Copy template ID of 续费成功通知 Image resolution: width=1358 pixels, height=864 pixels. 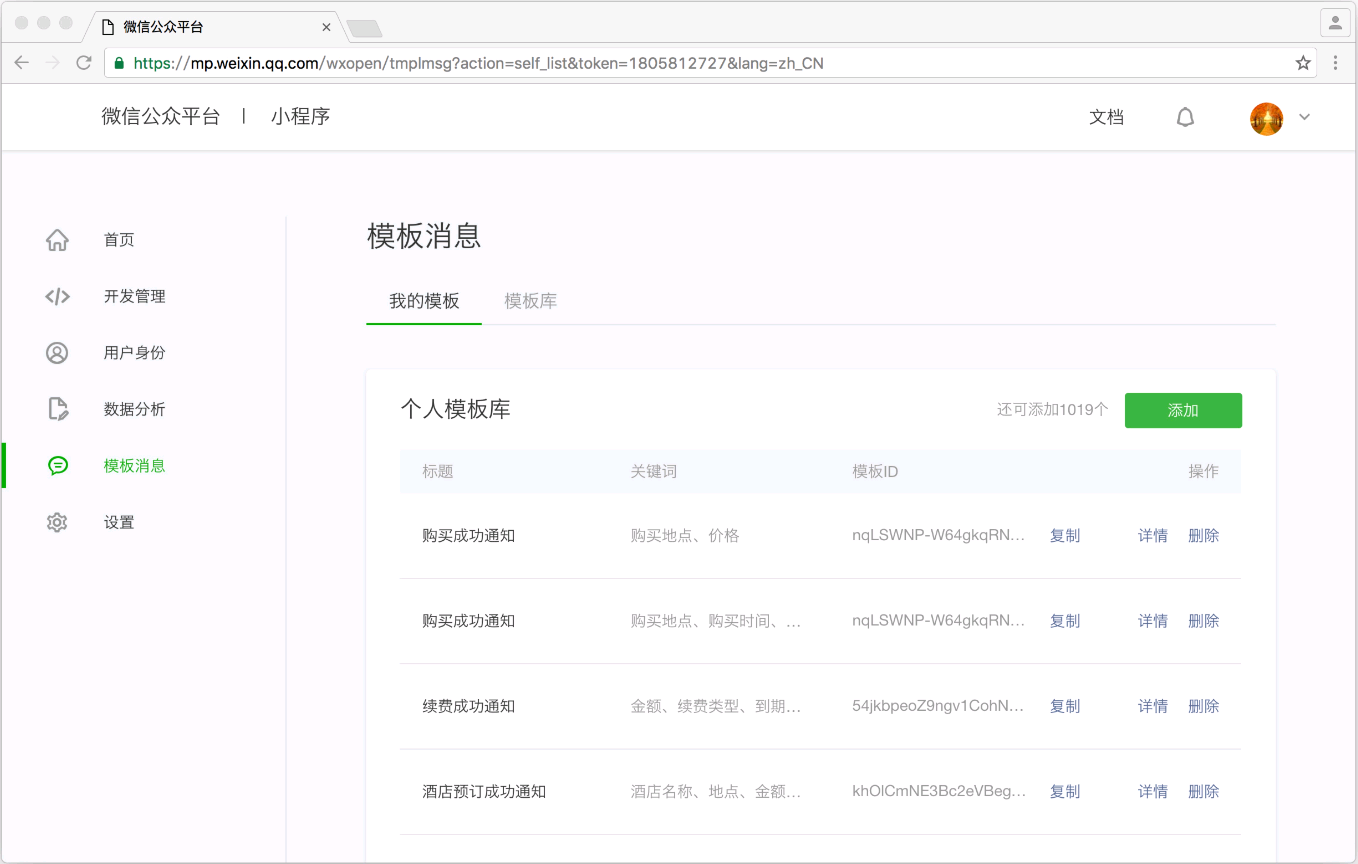[x=1065, y=706]
